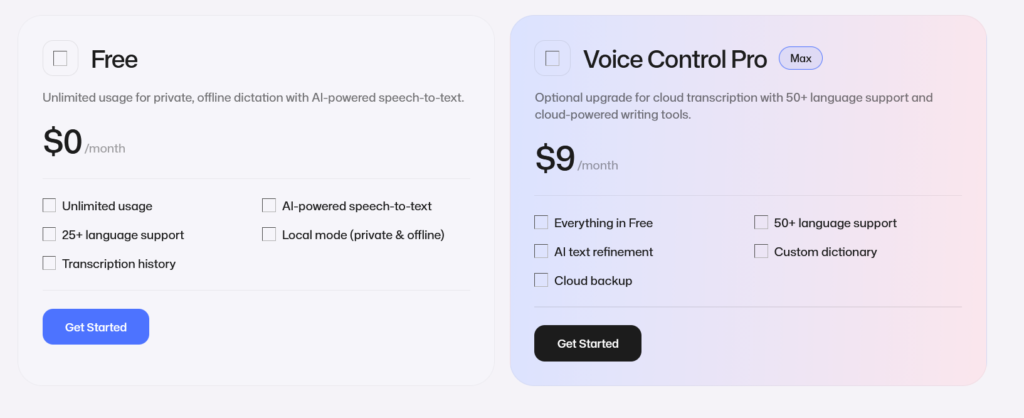The width and height of the screenshot is (1024, 418).
Task: Tick the 25+ language support checkbox
Action: (49, 234)
